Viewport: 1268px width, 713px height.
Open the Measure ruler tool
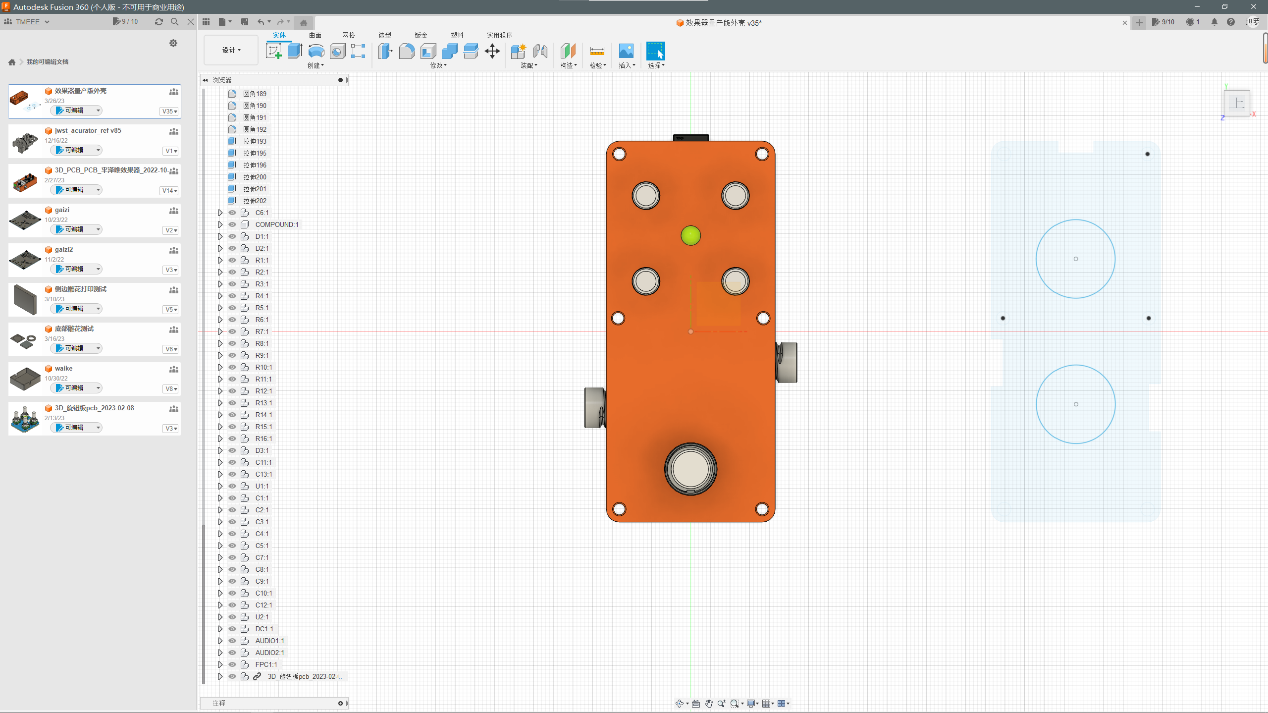[597, 51]
